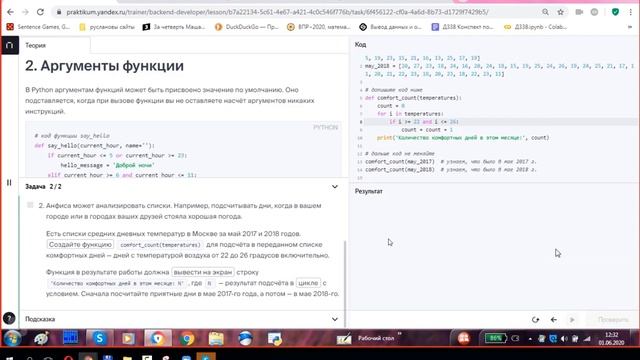This screenshot has height=360, width=640.
Task: Click the zoom magnifier icon in the address bar
Action: (545, 12)
